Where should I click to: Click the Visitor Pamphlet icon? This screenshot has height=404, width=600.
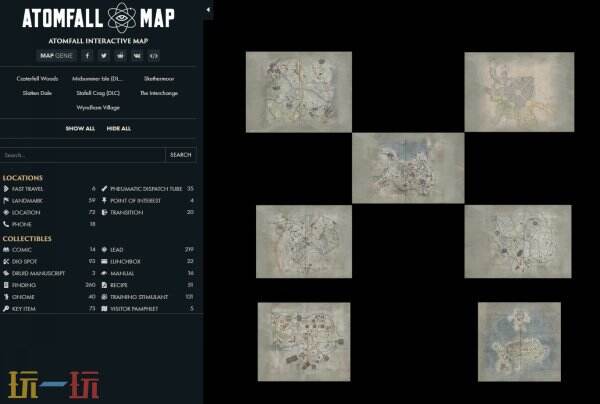click(104, 309)
